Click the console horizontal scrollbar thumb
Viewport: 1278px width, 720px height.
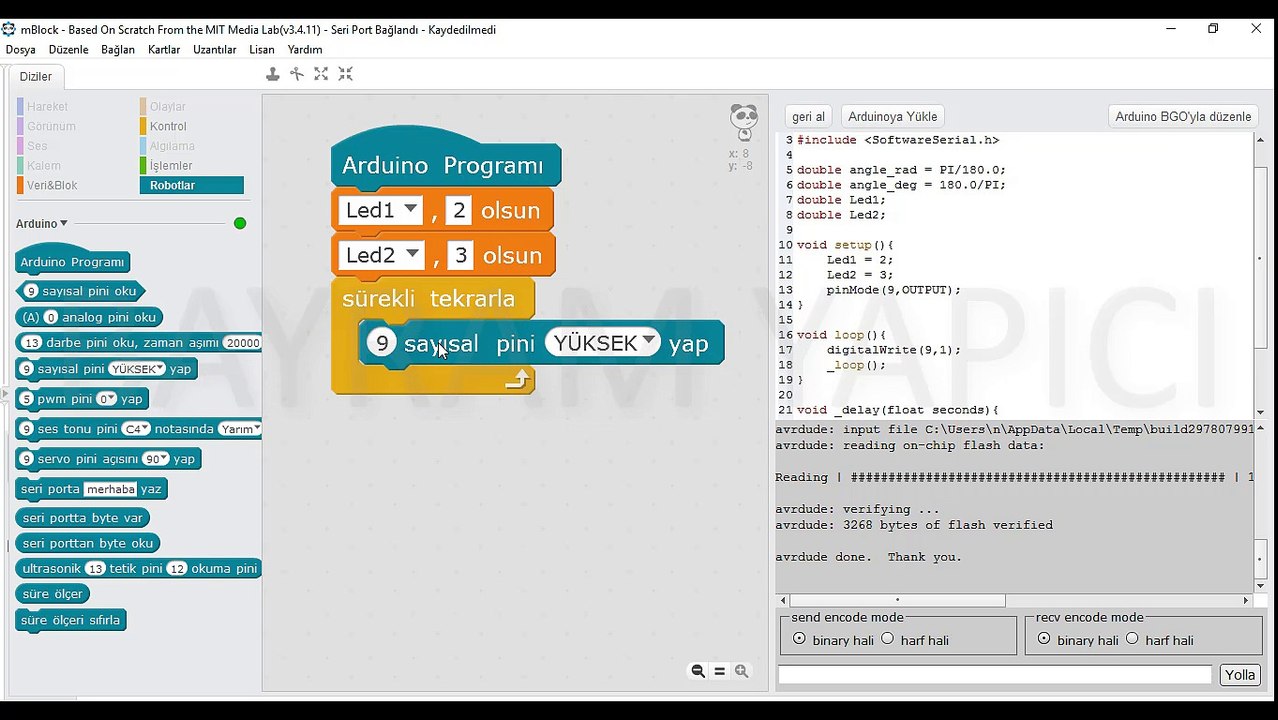pos(896,600)
